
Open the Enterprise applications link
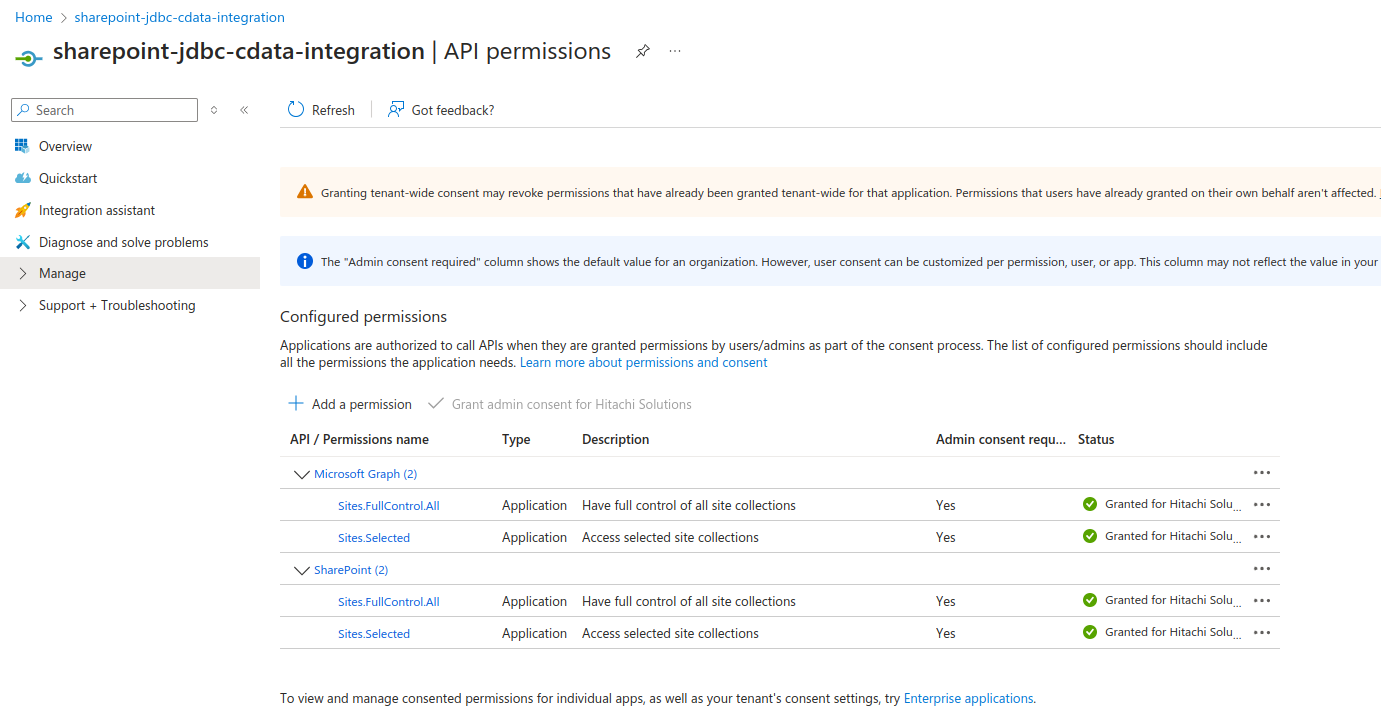(x=968, y=699)
